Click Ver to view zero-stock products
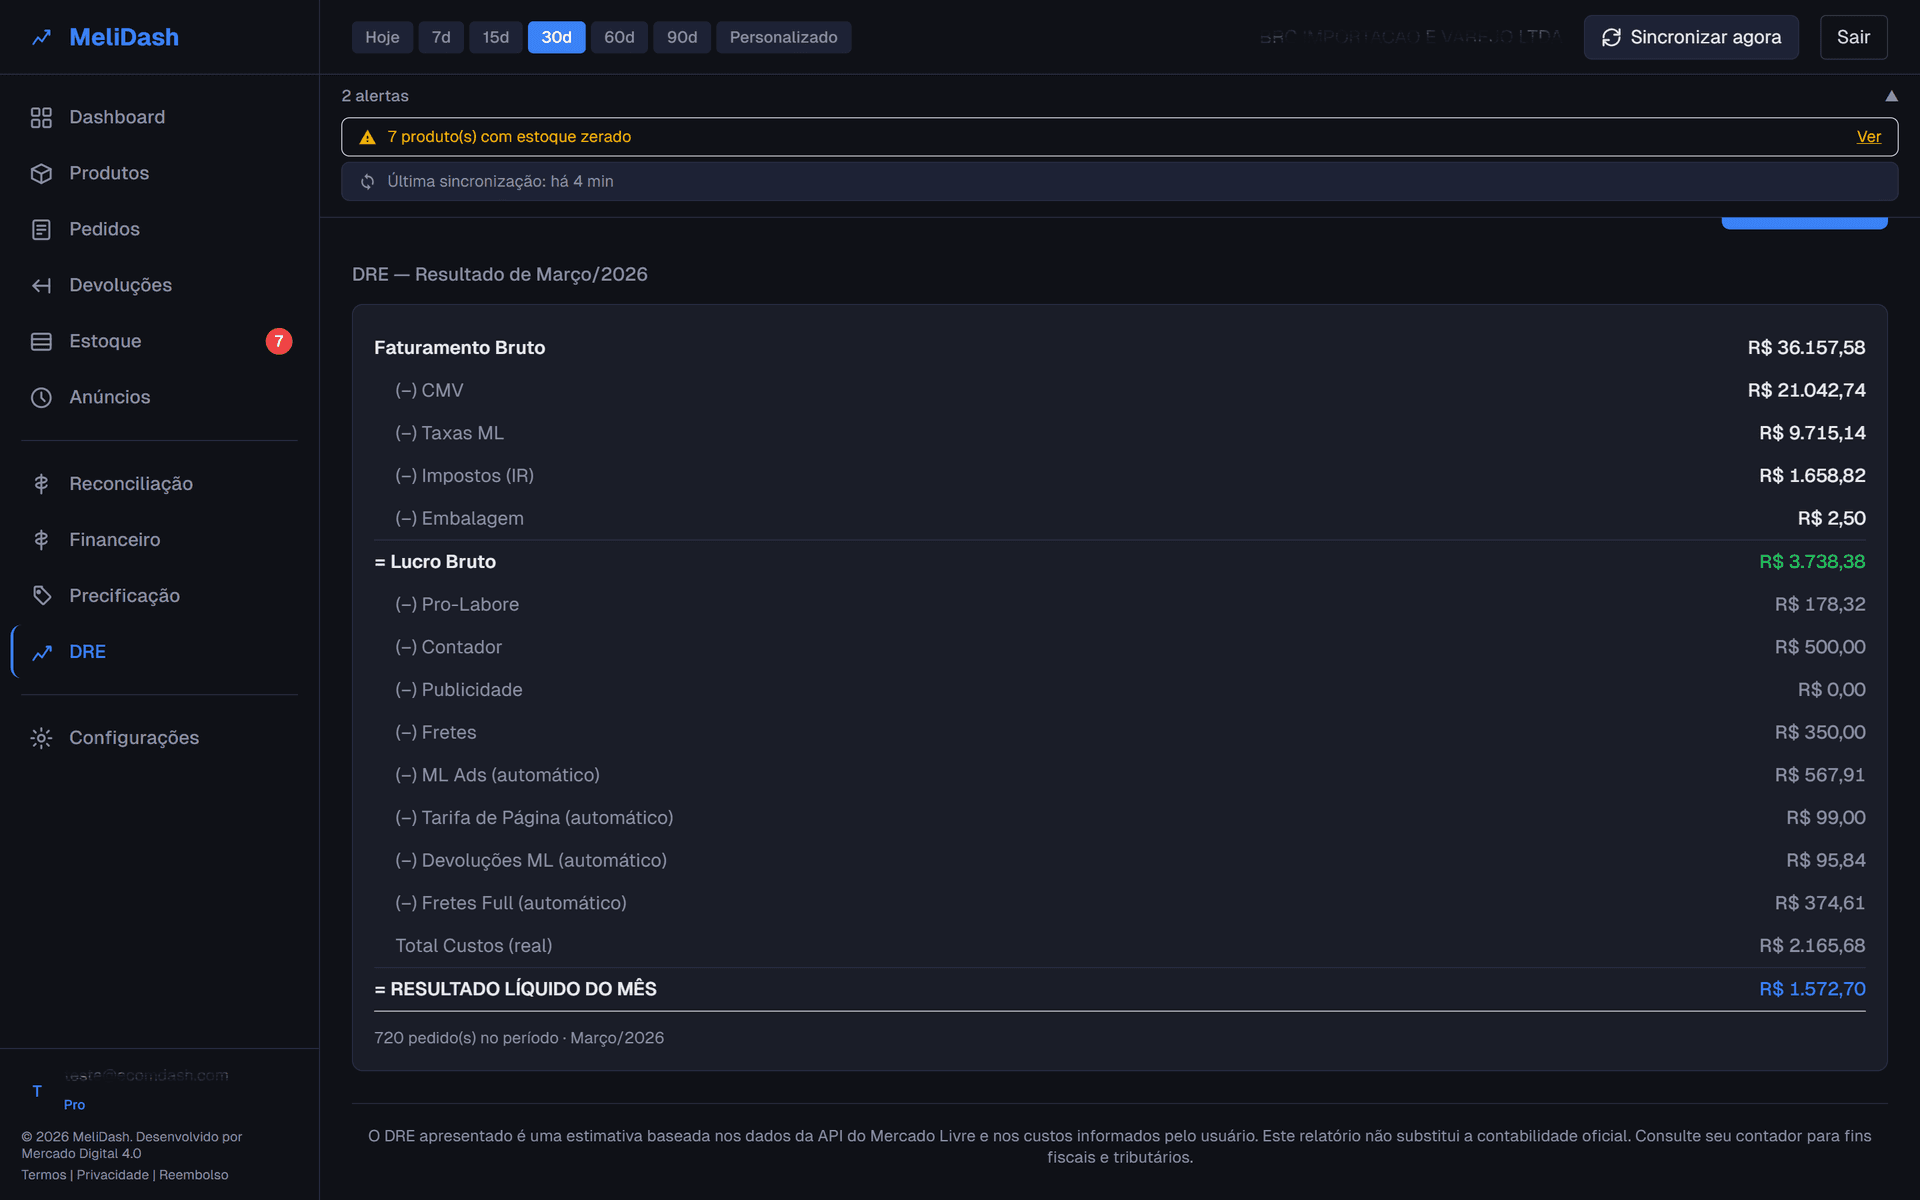1920x1200 pixels. click(1869, 136)
